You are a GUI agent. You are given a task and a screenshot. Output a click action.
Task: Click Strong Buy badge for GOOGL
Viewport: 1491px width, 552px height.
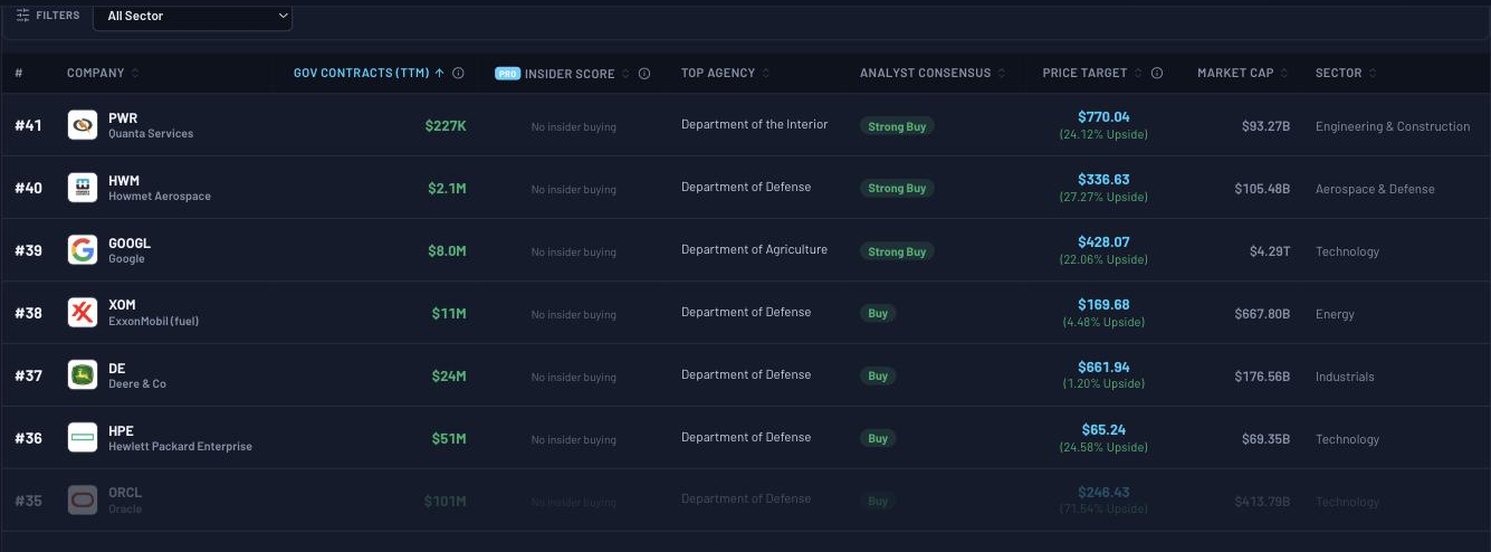[897, 252]
